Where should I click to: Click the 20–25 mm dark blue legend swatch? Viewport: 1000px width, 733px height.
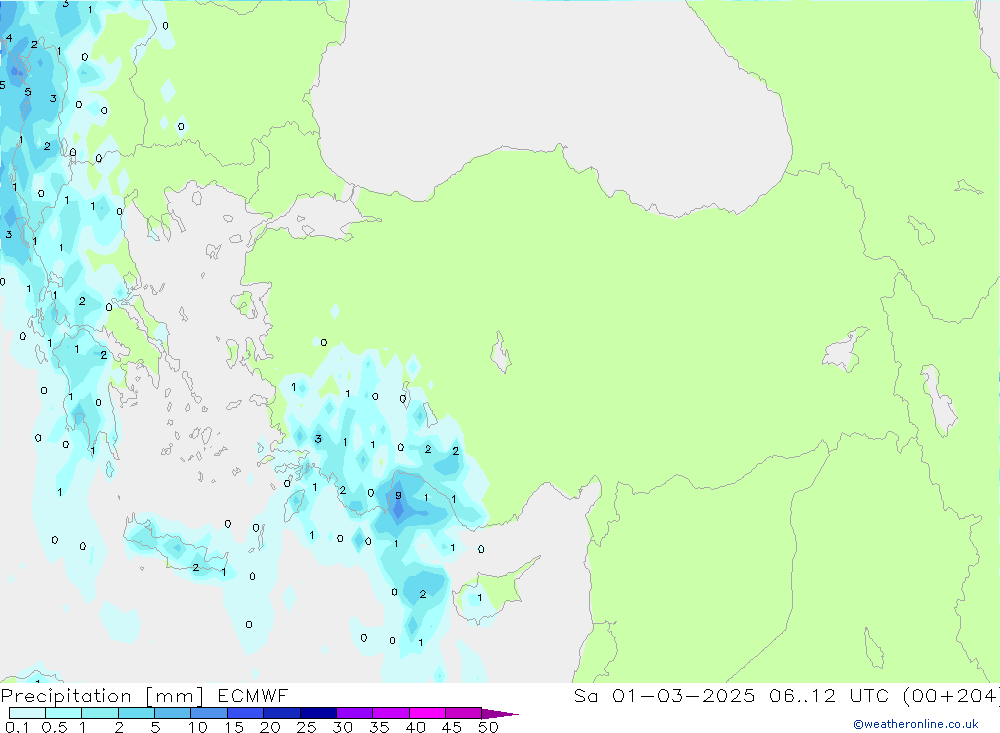click(282, 713)
